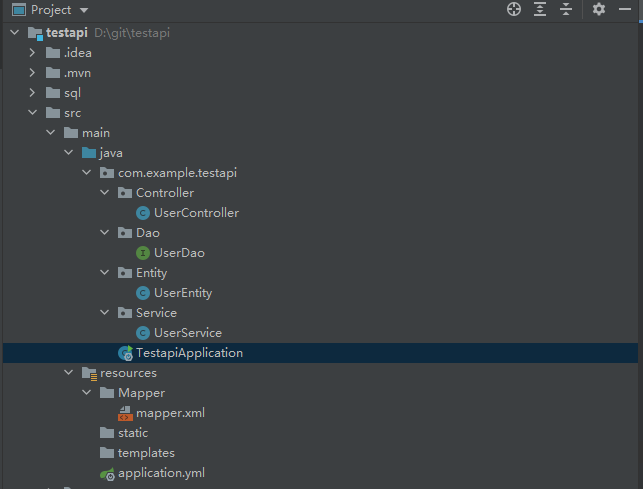Select the static folder
This screenshot has height=489, width=643.
point(132,433)
